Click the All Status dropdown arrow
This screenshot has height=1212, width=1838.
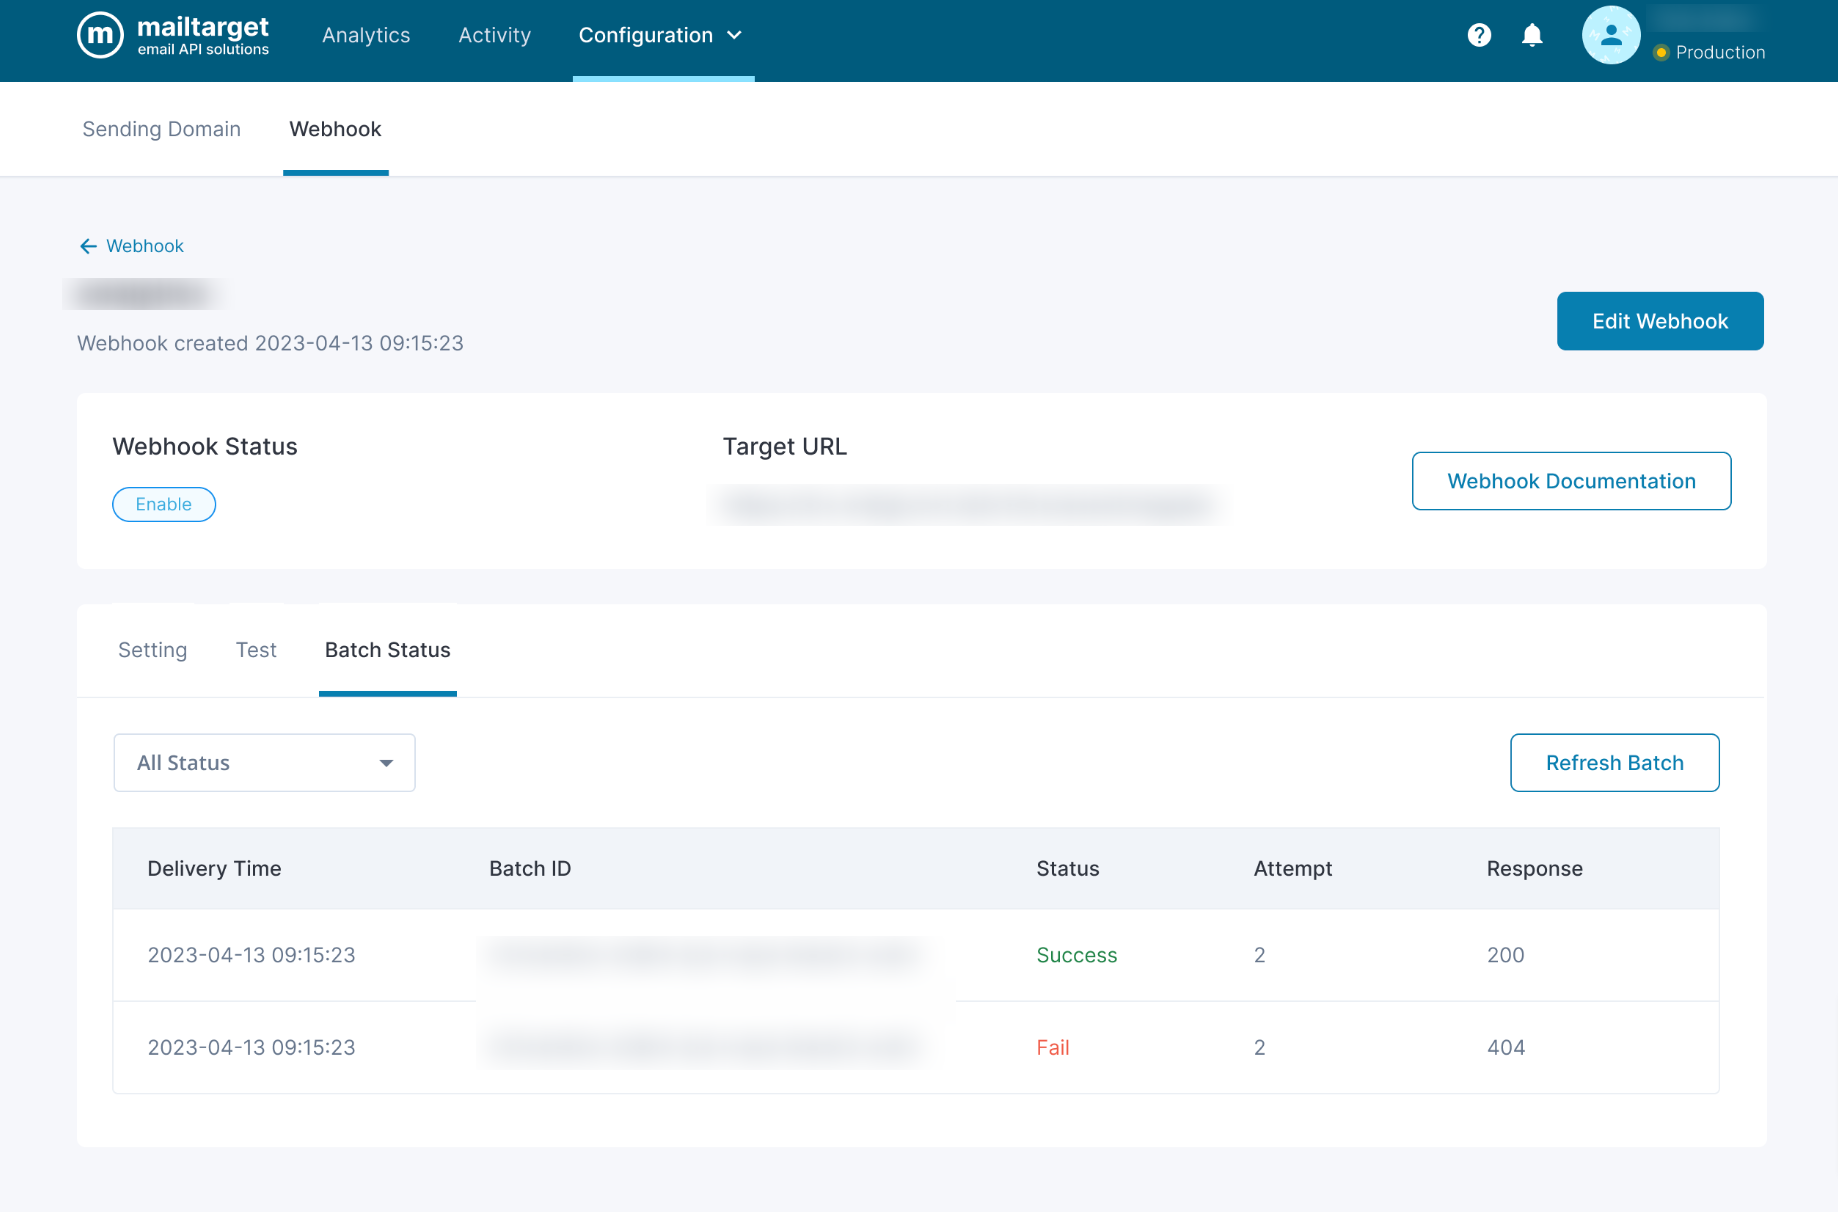386,763
